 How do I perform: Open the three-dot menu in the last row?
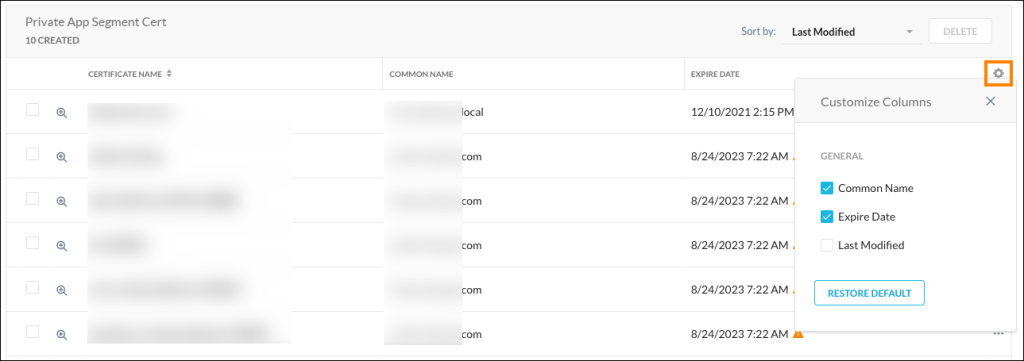click(998, 334)
